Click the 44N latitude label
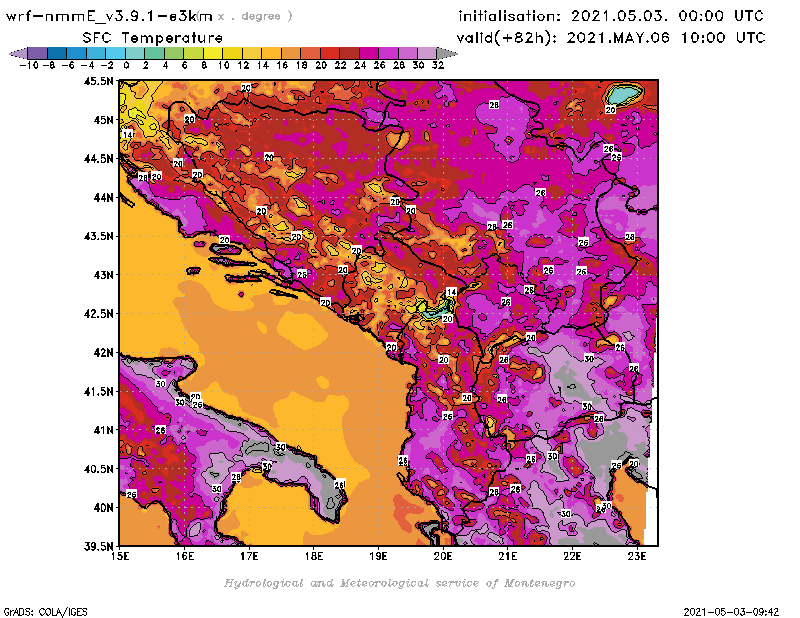Viewport: 800px width, 618px height. tap(104, 197)
